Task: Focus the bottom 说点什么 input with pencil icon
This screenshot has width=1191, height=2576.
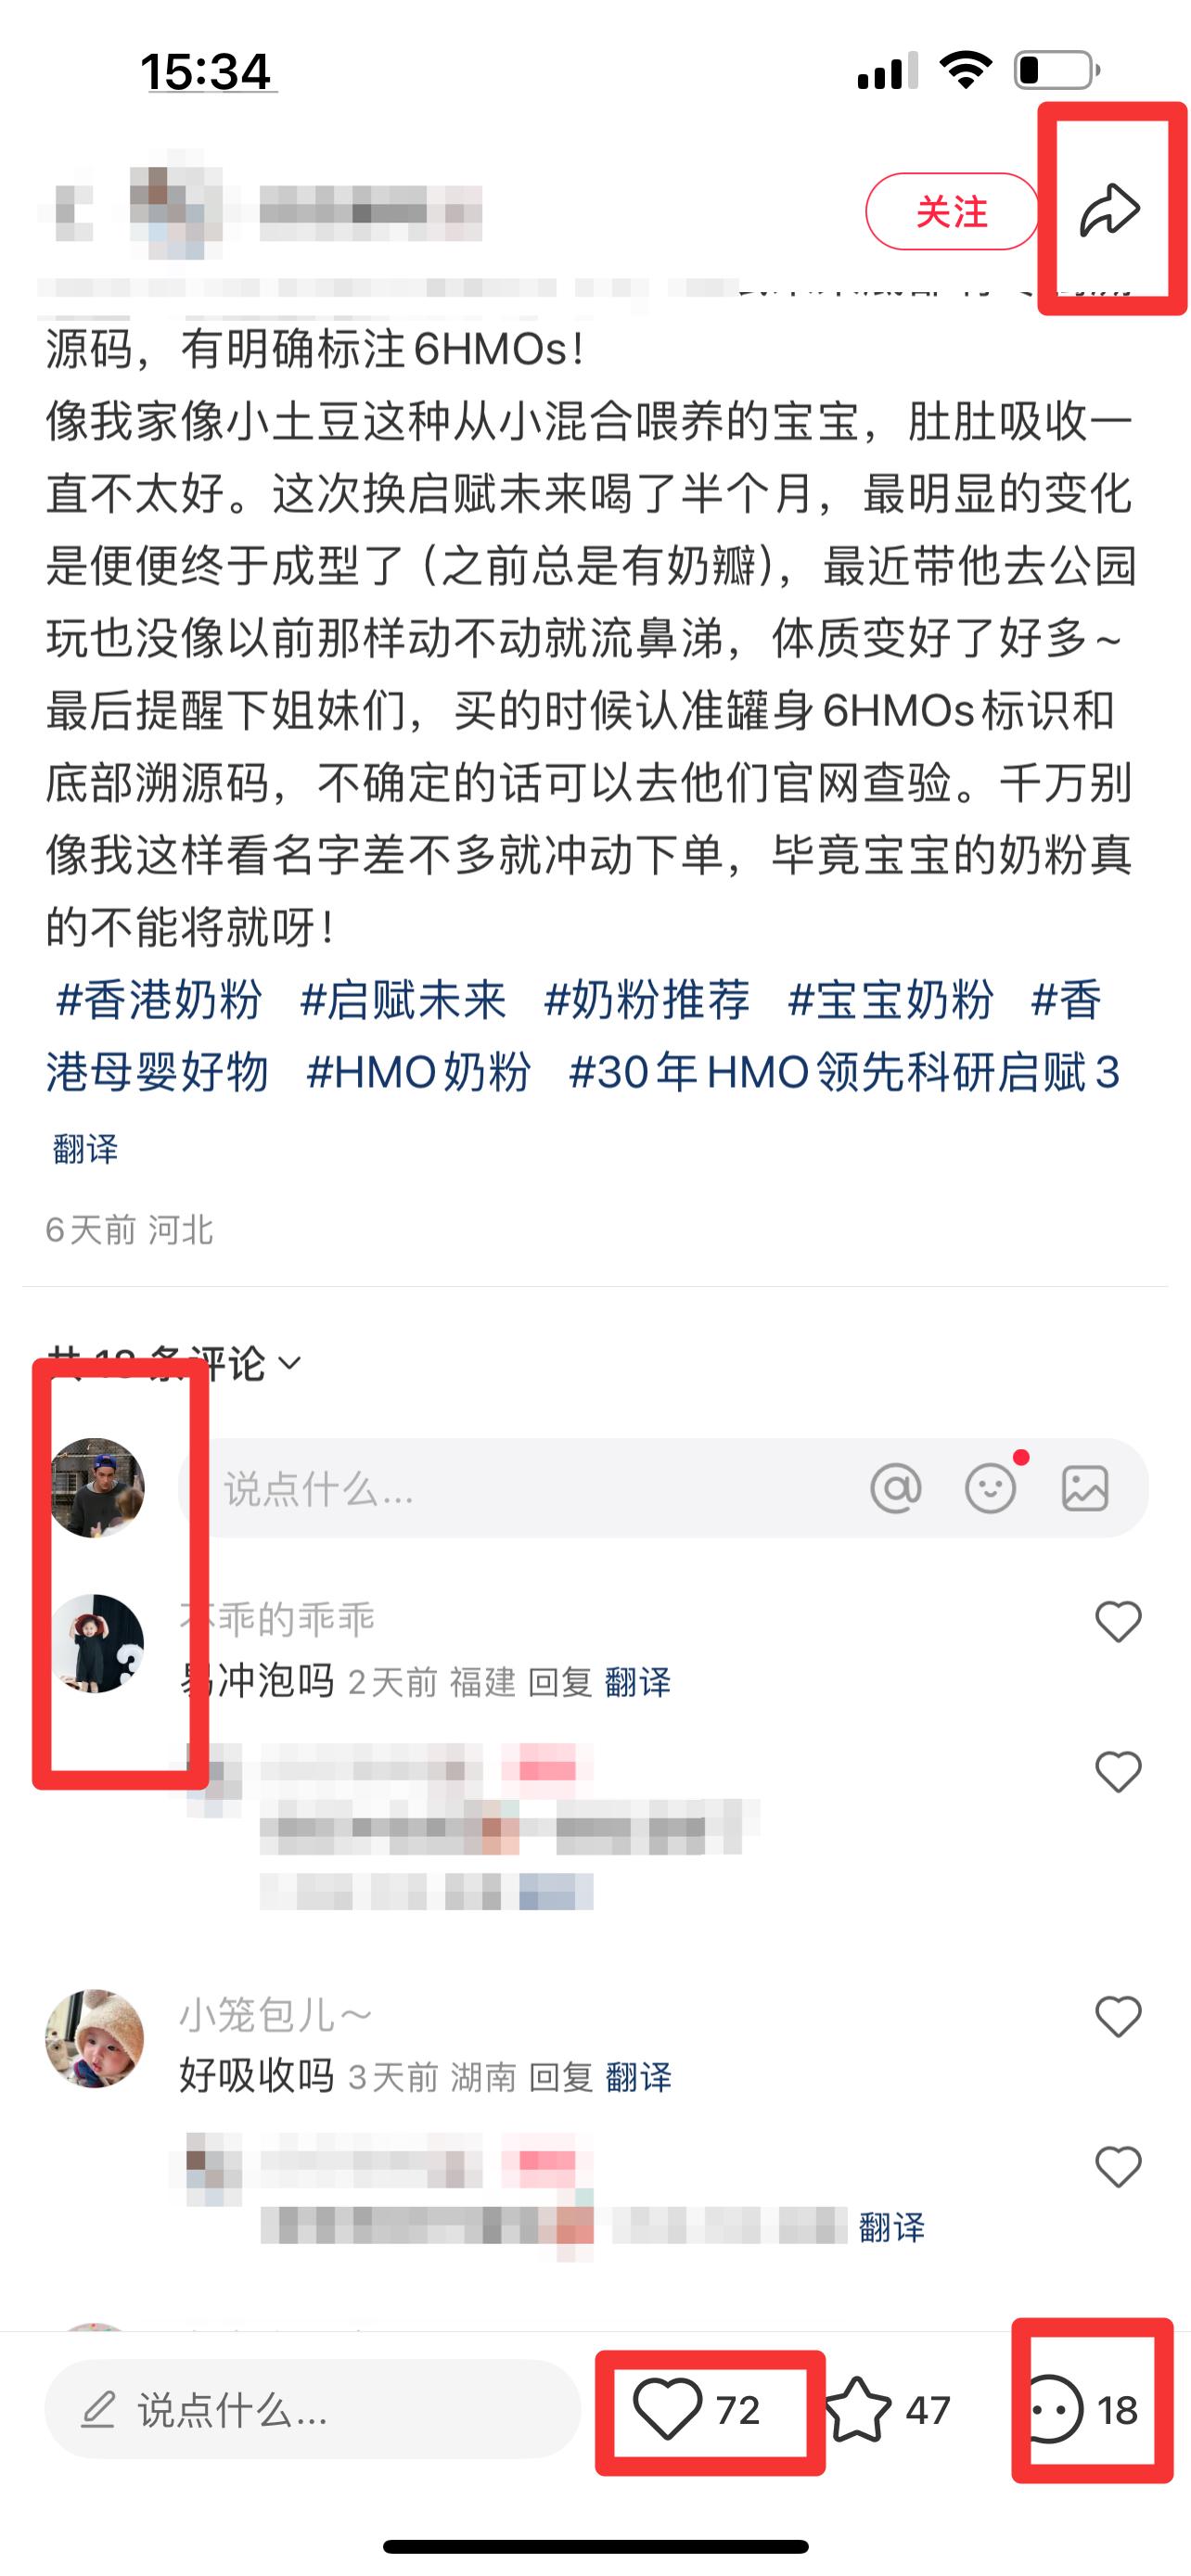Action: tap(313, 2410)
